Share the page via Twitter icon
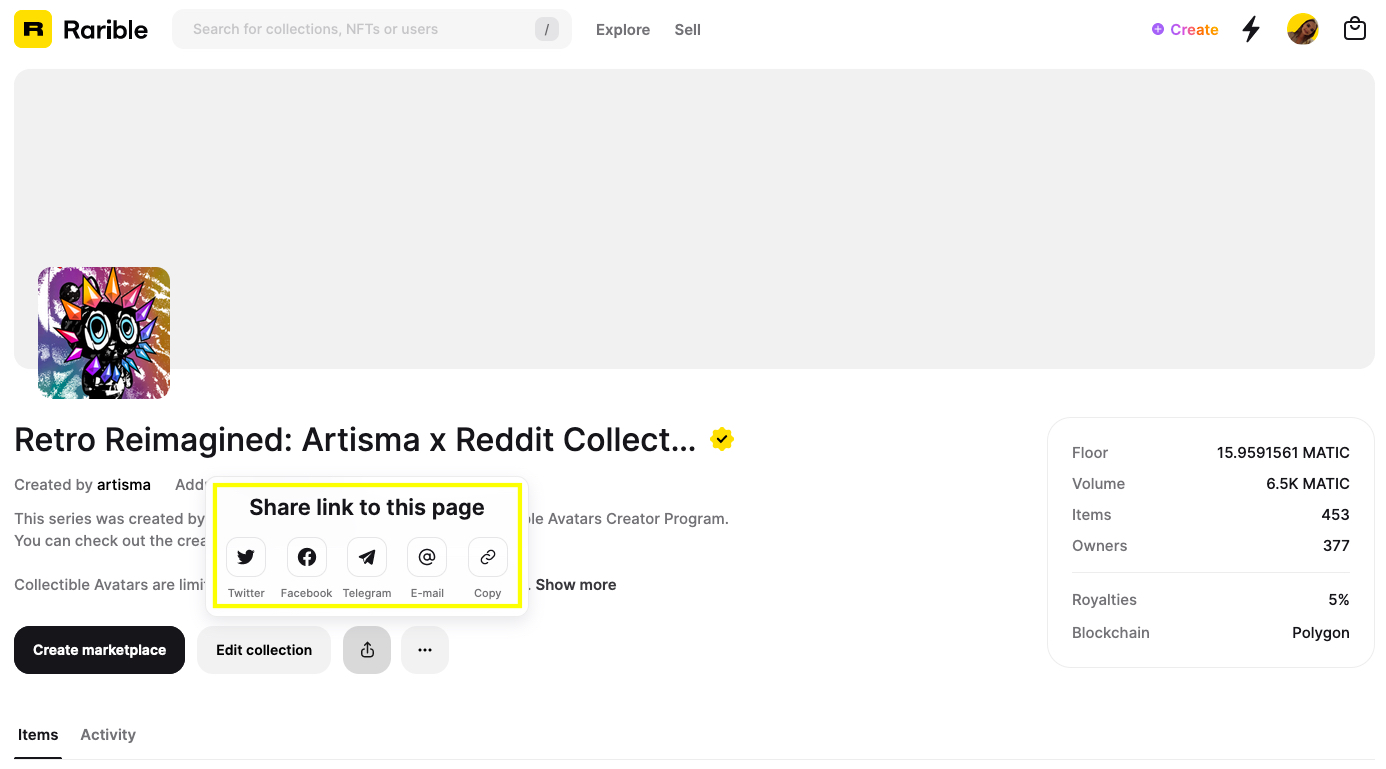This screenshot has width=1386, height=769. (x=246, y=557)
